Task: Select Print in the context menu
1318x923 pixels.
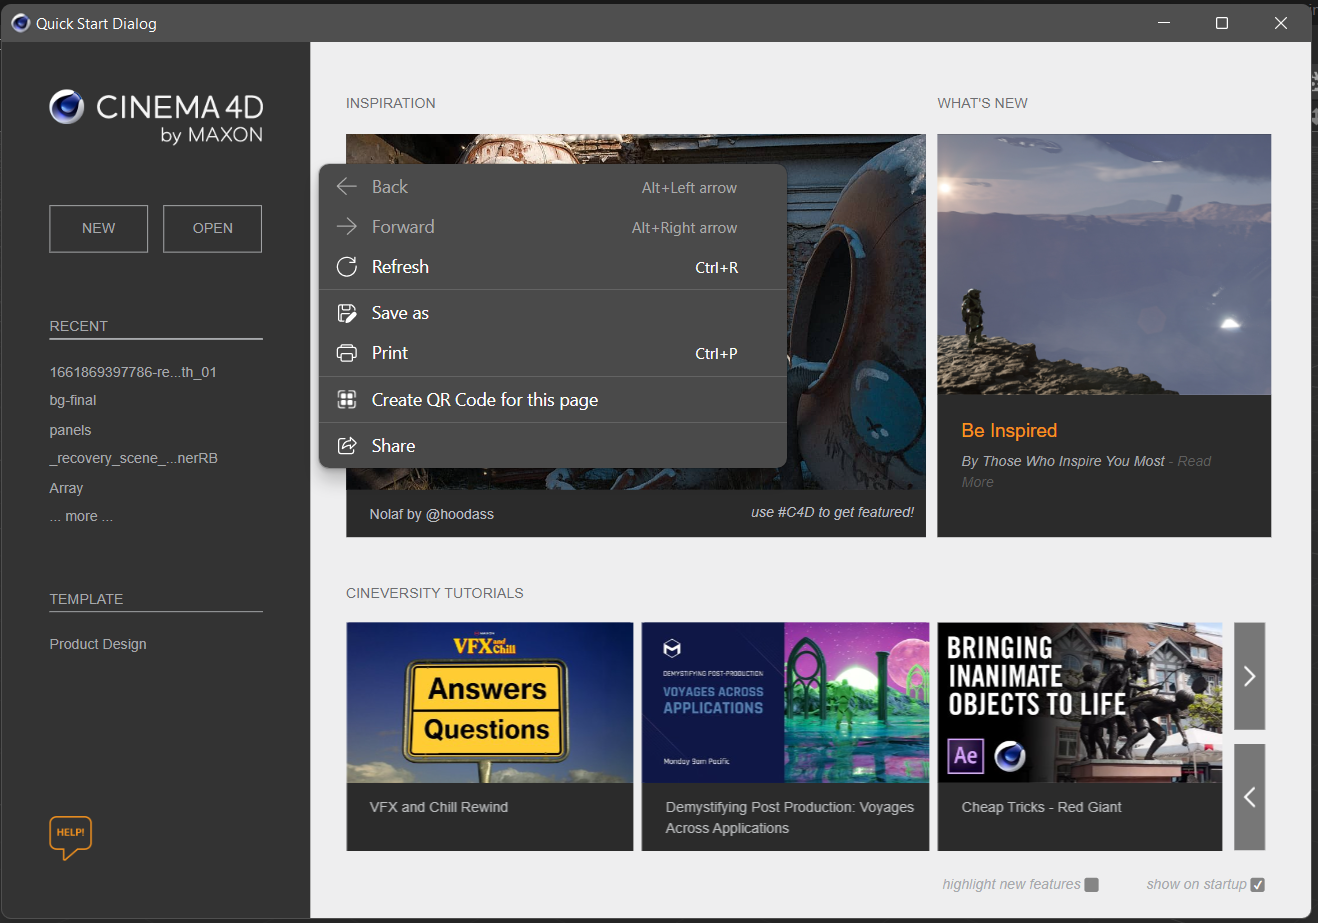Action: 553,353
